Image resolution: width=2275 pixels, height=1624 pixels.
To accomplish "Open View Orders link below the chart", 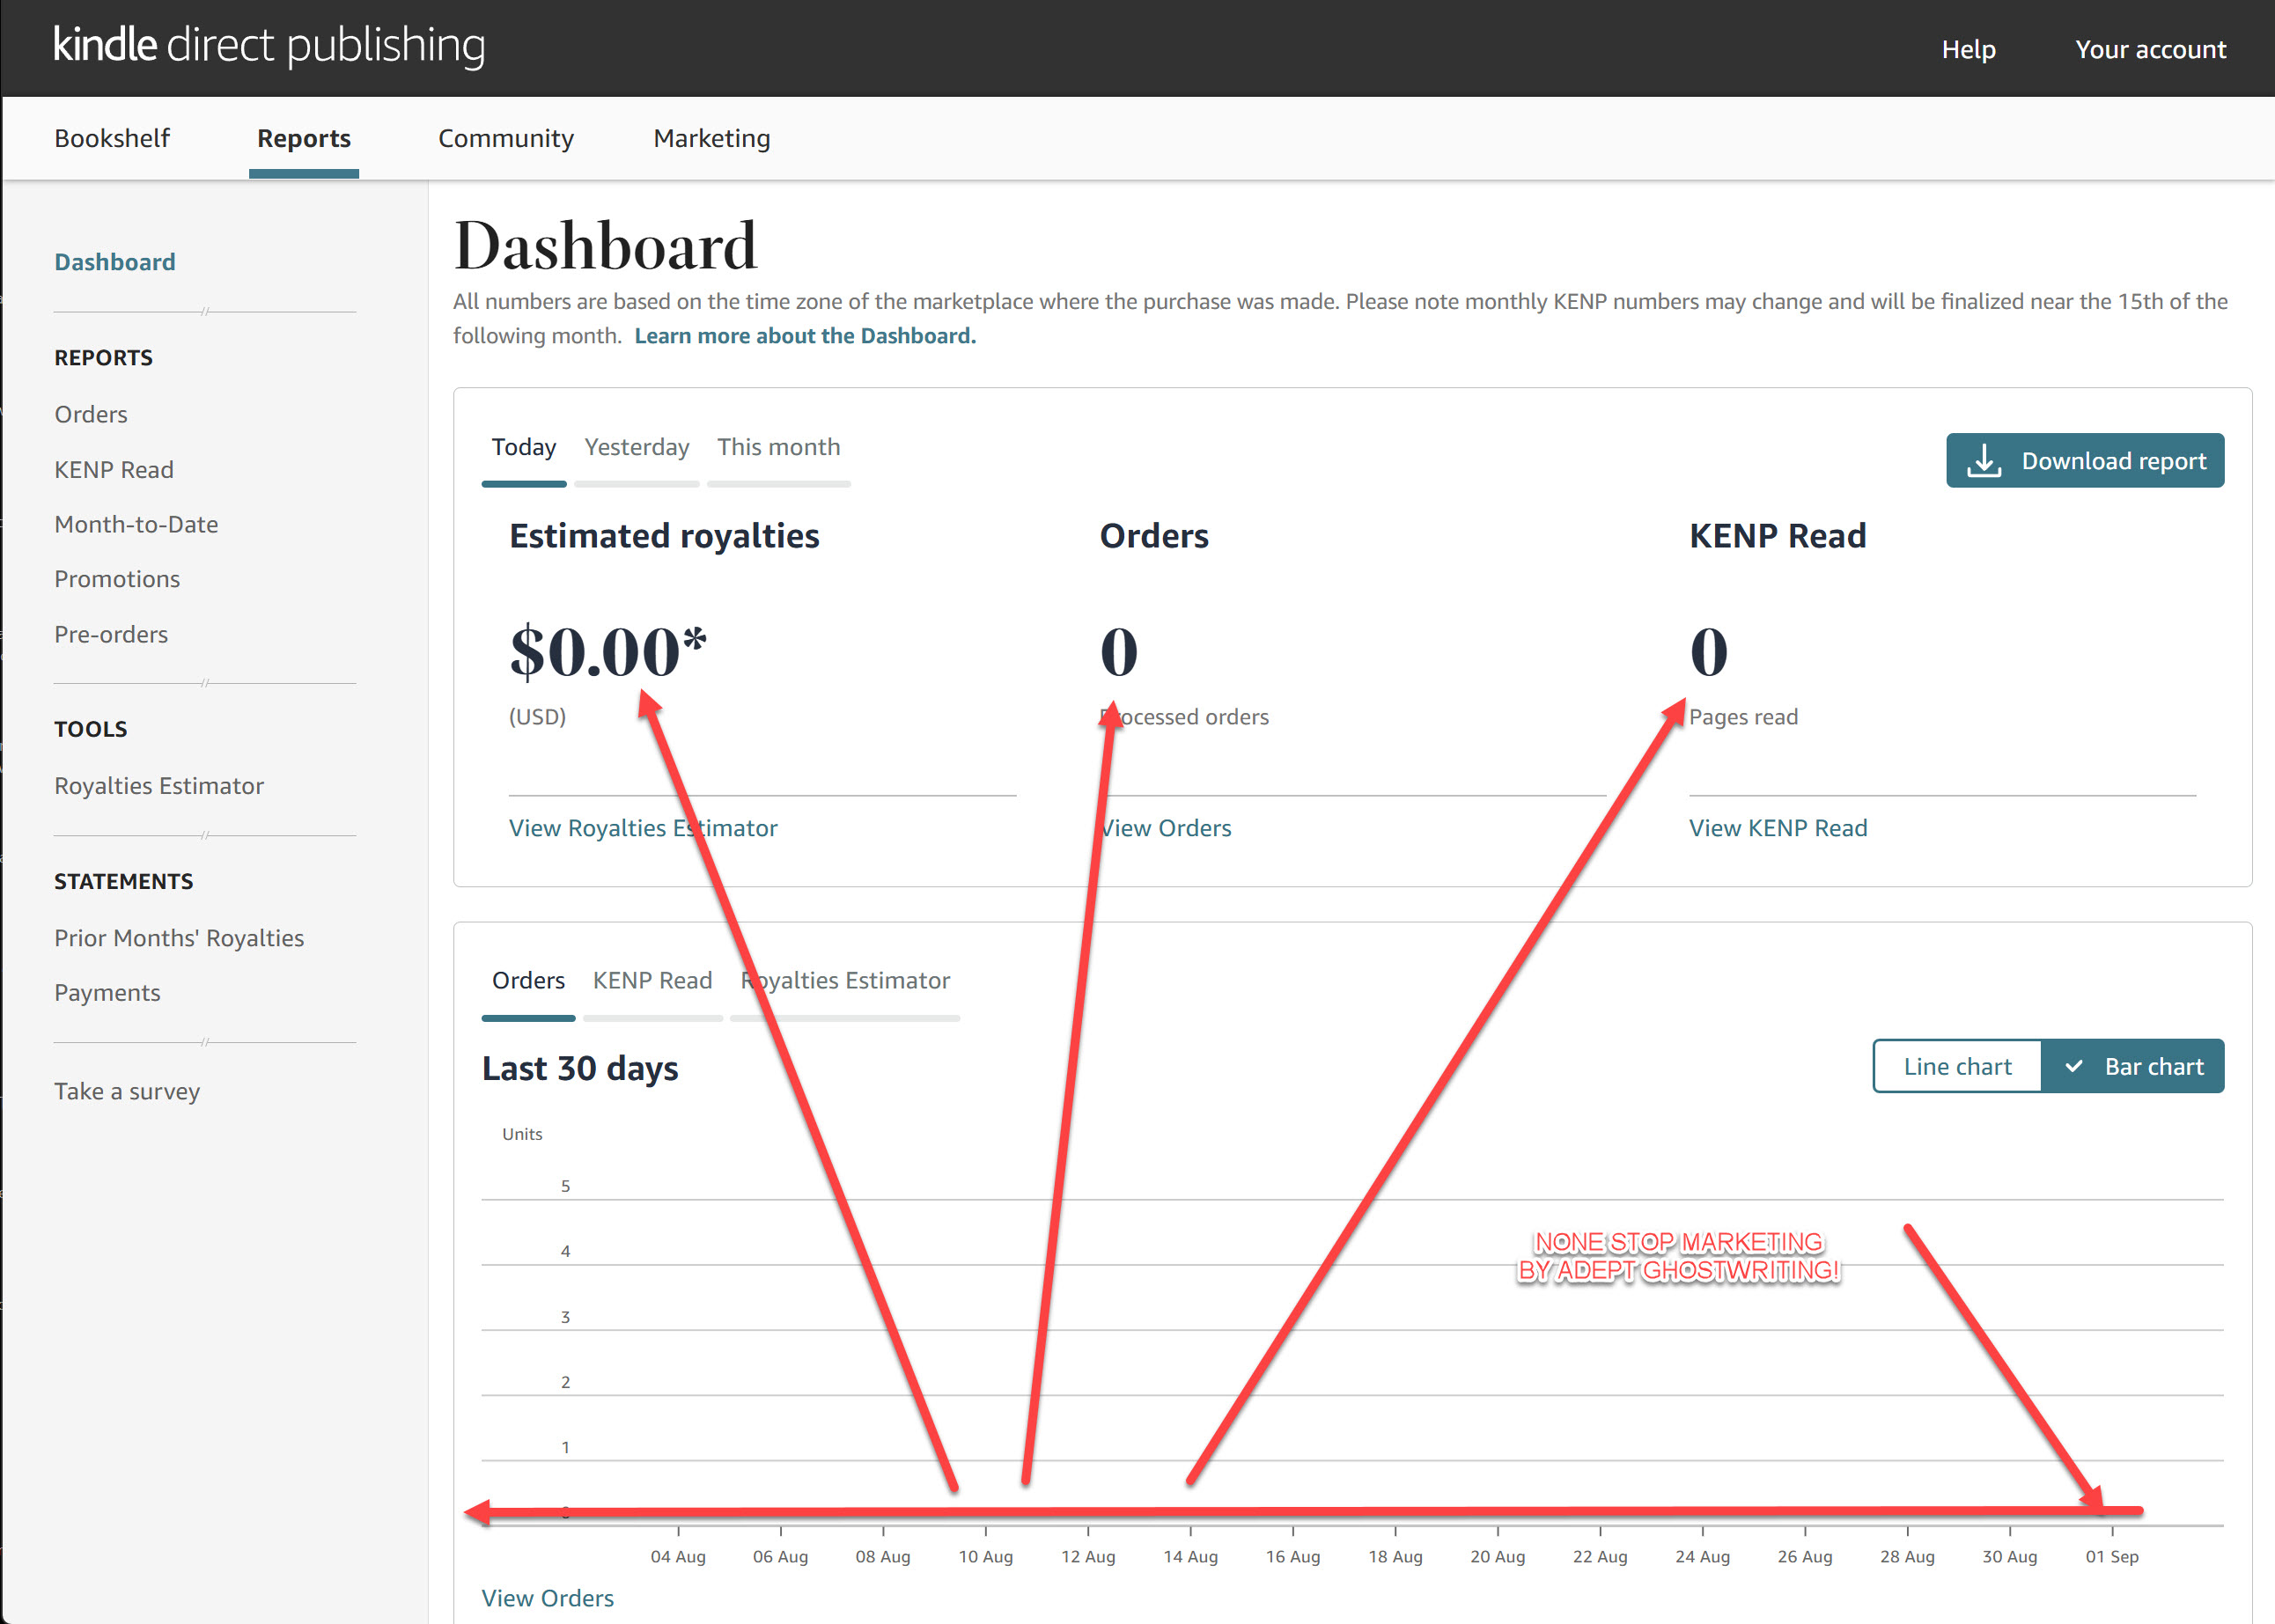I will [x=548, y=1598].
